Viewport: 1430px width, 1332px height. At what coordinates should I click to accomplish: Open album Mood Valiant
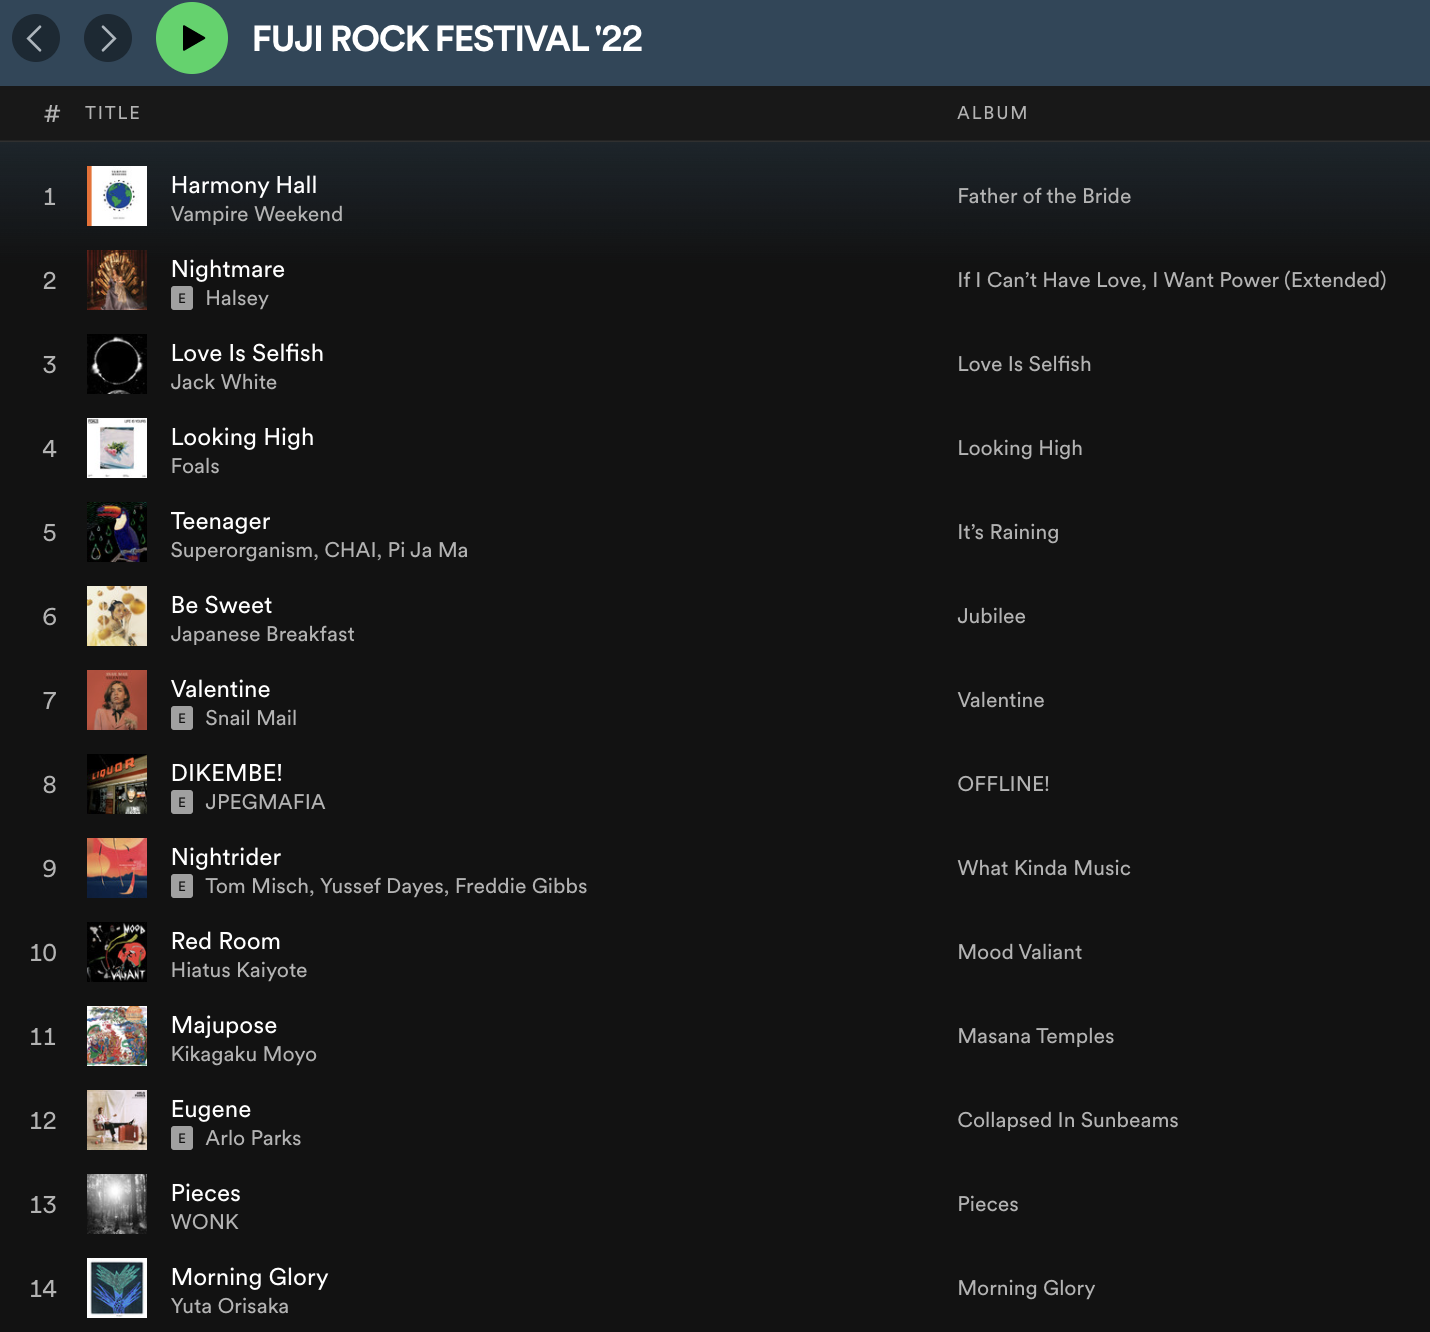(1020, 952)
